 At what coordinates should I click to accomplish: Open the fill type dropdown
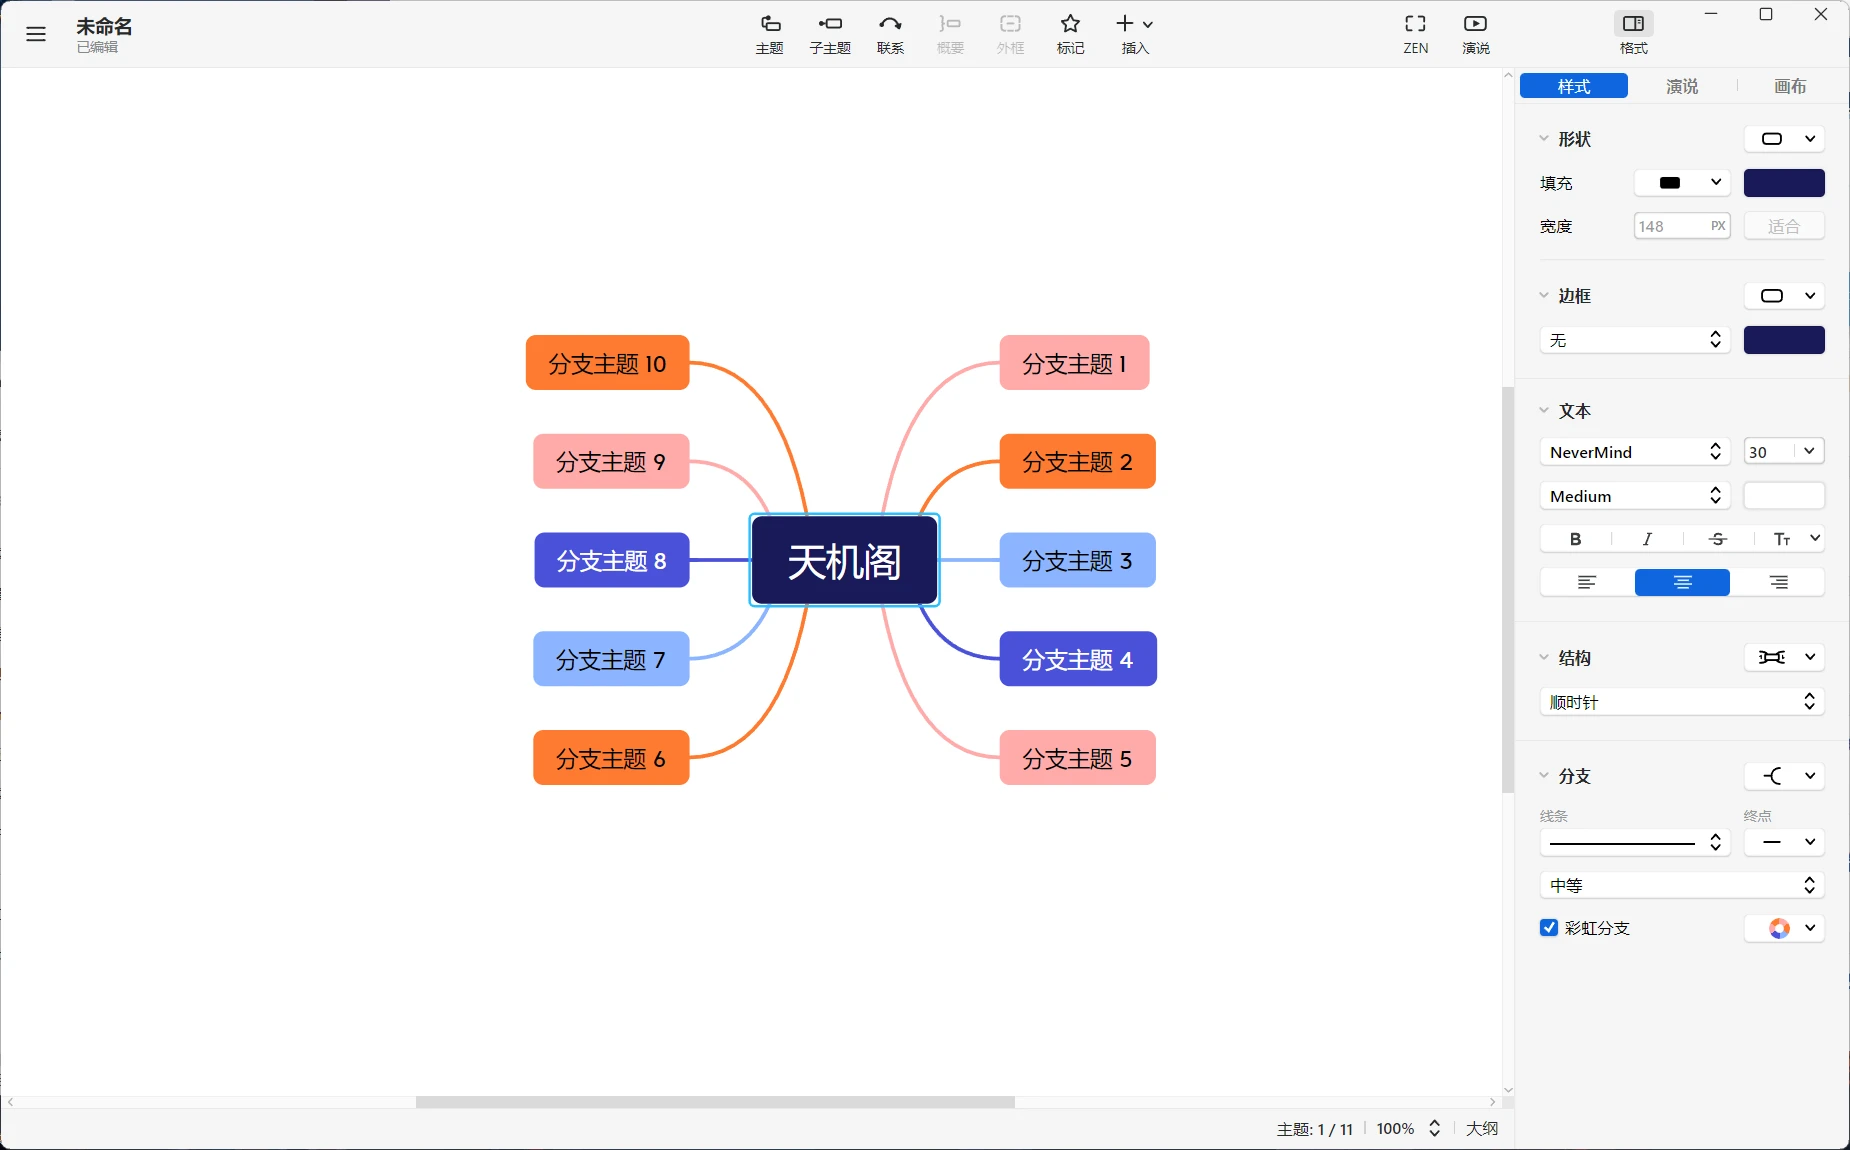(1683, 183)
